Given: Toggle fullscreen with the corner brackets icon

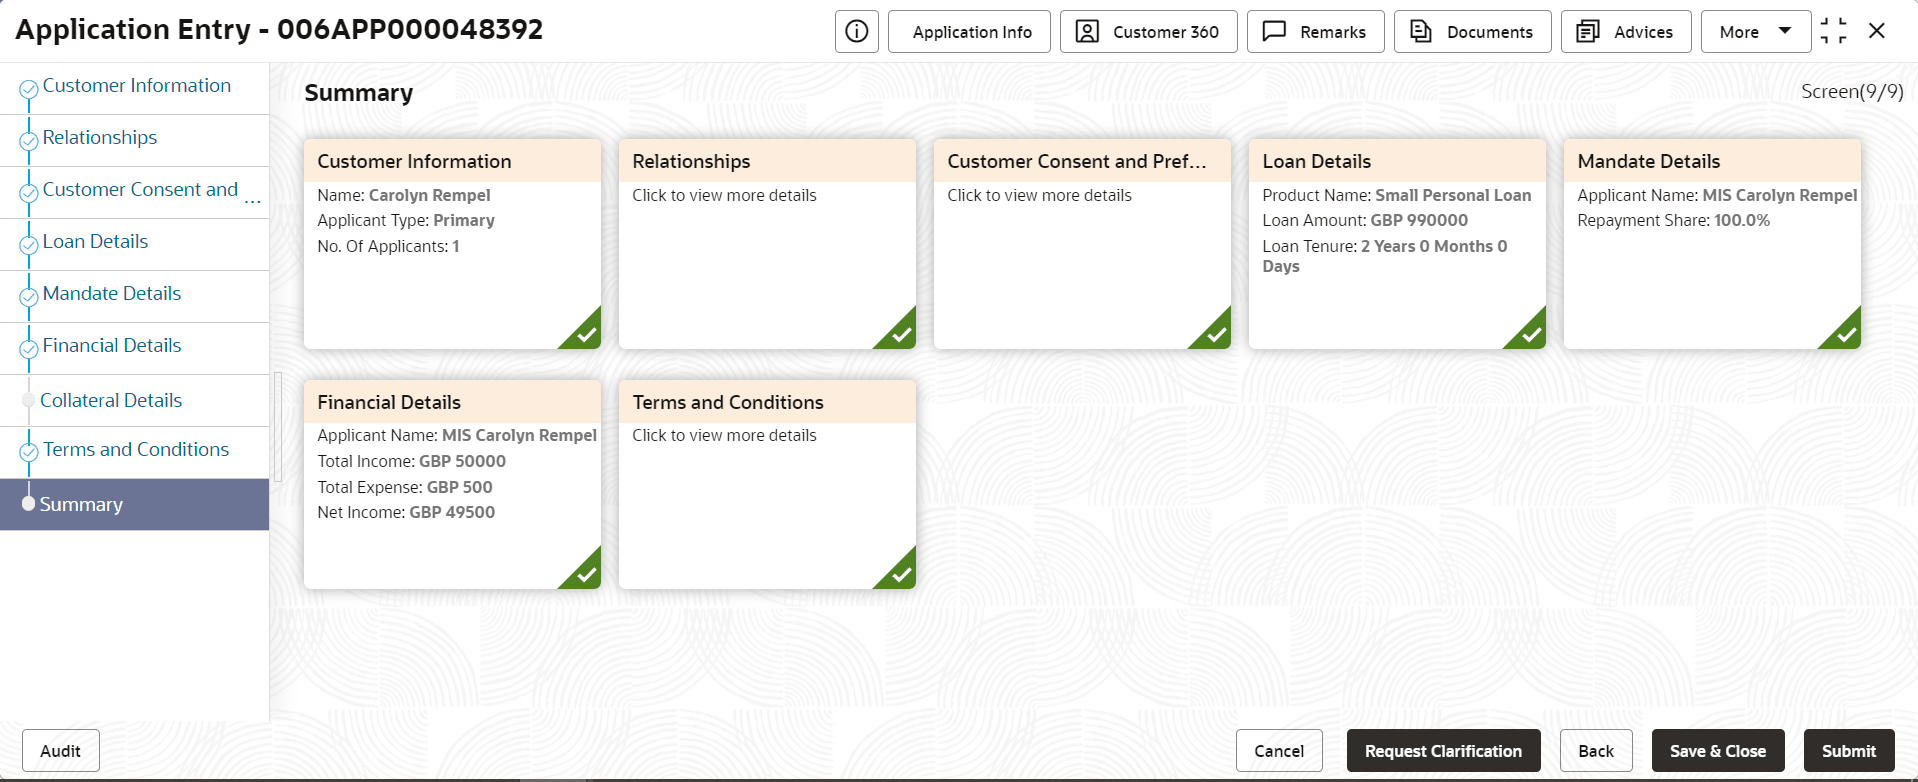Looking at the screenshot, I should [1834, 31].
